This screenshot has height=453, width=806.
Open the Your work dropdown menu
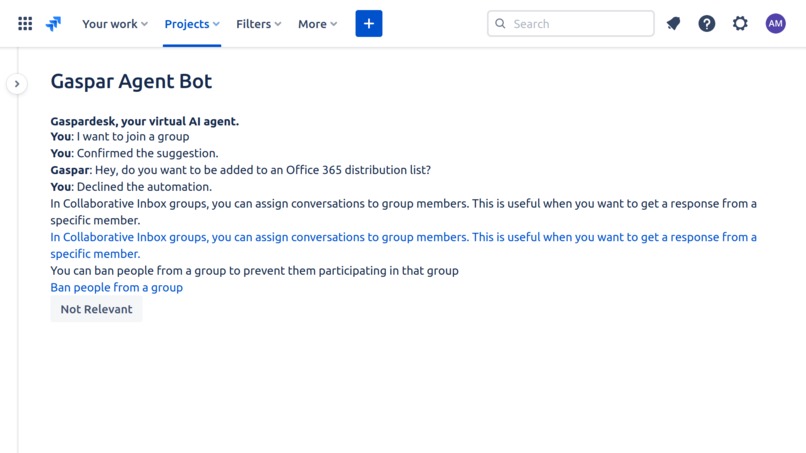pyautogui.click(x=115, y=24)
